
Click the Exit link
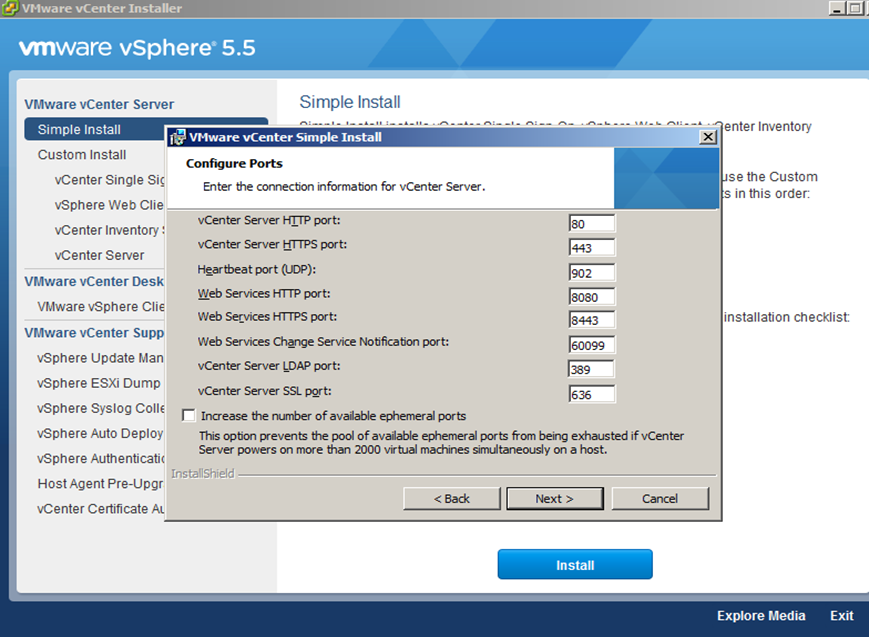842,616
